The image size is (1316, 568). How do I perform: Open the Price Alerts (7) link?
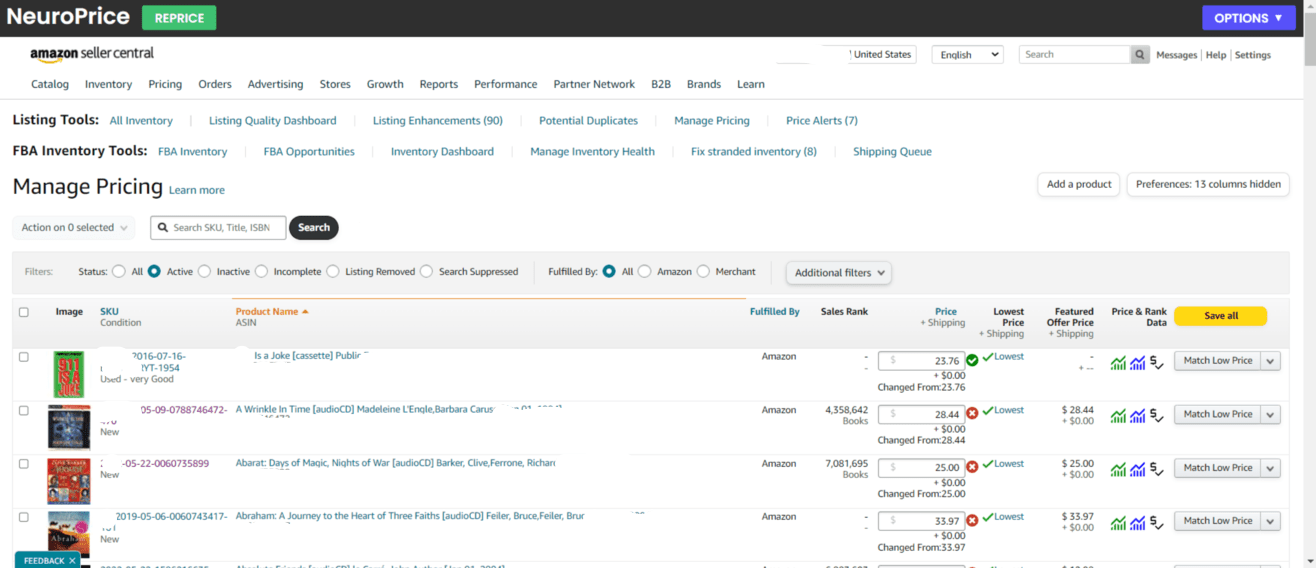pos(821,121)
